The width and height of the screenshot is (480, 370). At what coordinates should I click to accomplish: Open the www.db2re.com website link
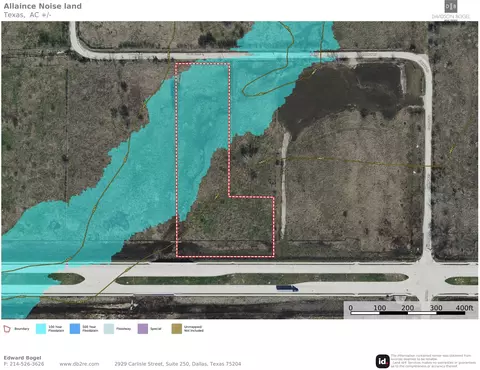click(x=79, y=364)
